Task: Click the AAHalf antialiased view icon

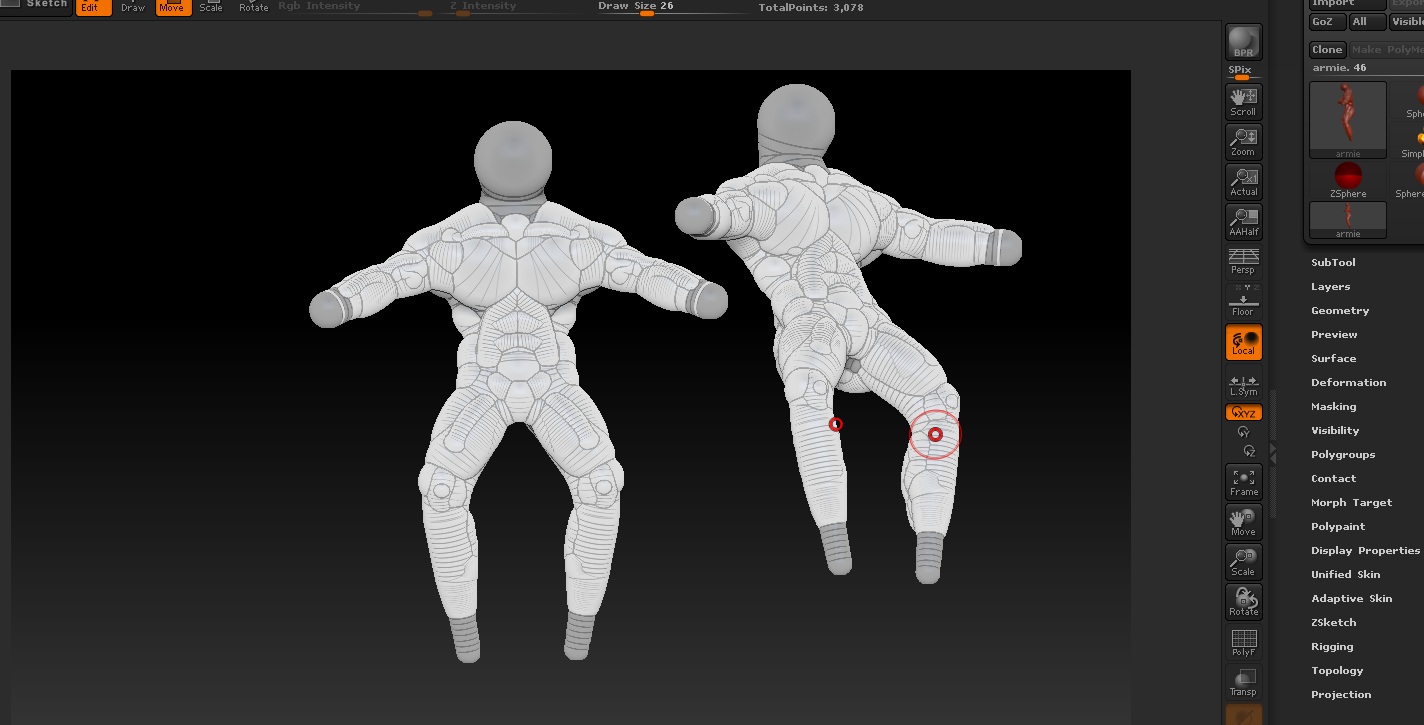Action: (x=1243, y=221)
